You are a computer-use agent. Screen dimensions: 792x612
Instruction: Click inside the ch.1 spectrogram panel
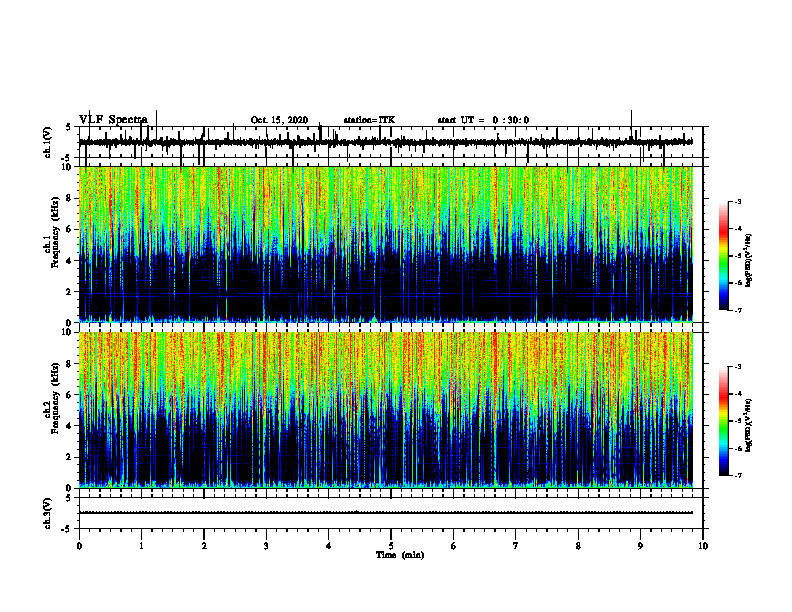(x=386, y=244)
